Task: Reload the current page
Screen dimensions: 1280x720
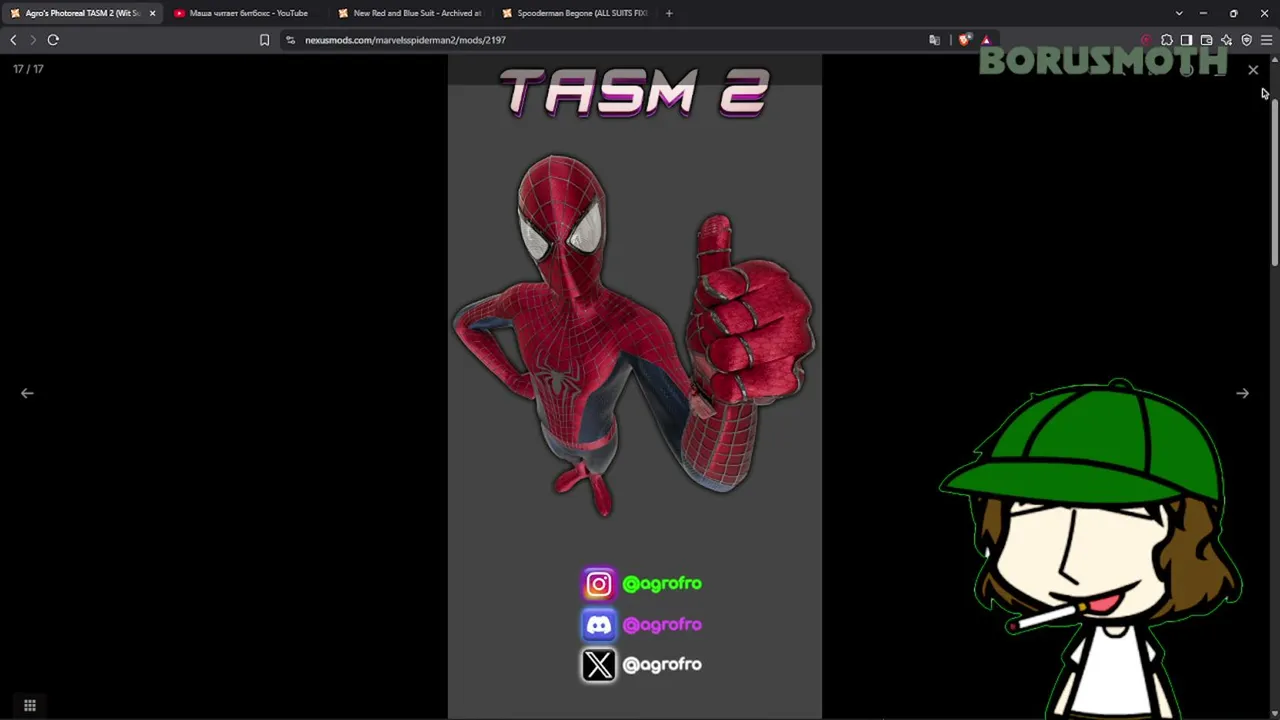Action: coord(53,40)
